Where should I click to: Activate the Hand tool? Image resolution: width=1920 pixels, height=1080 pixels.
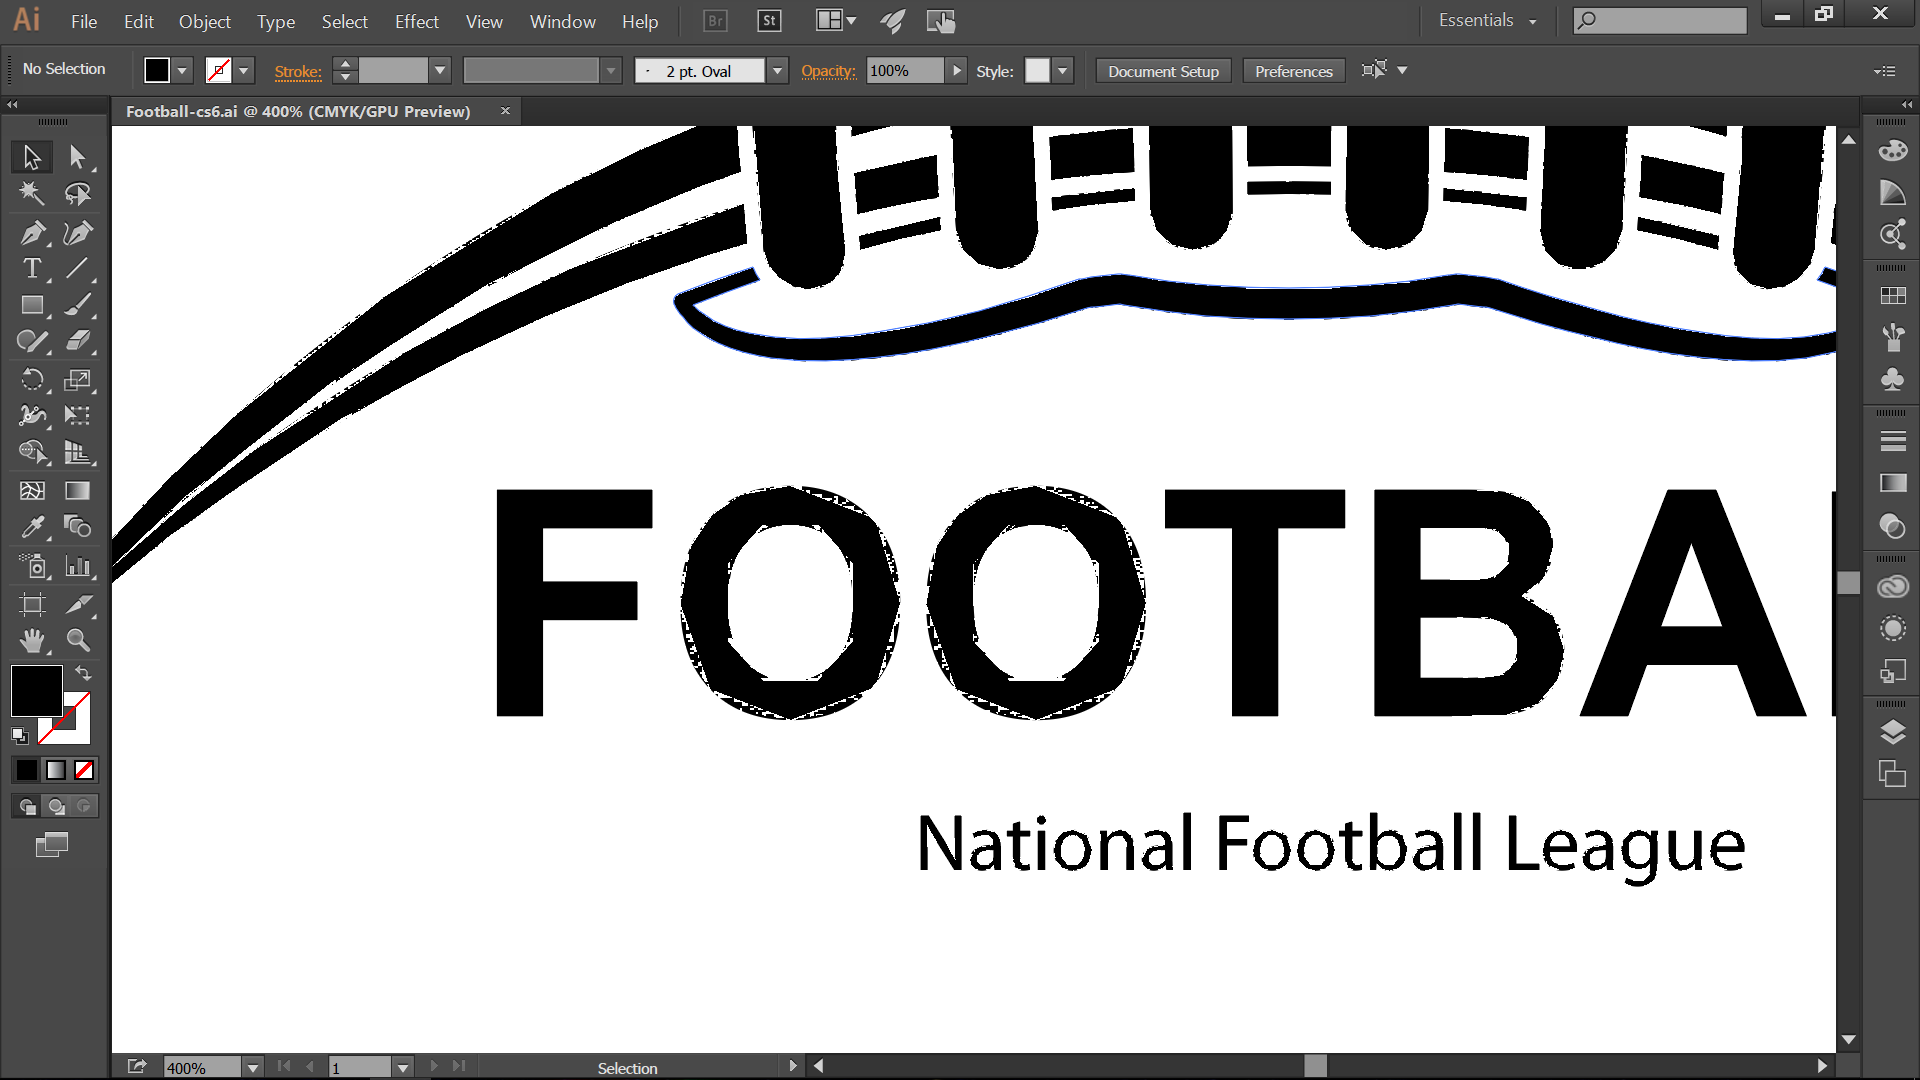click(x=33, y=641)
